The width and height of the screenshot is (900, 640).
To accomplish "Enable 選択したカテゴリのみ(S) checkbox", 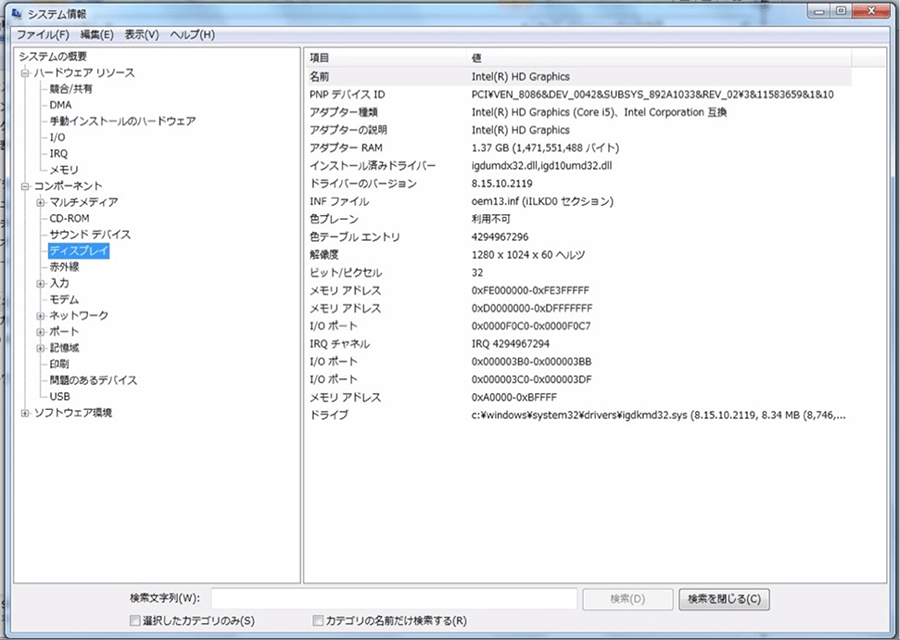I will (135, 620).
